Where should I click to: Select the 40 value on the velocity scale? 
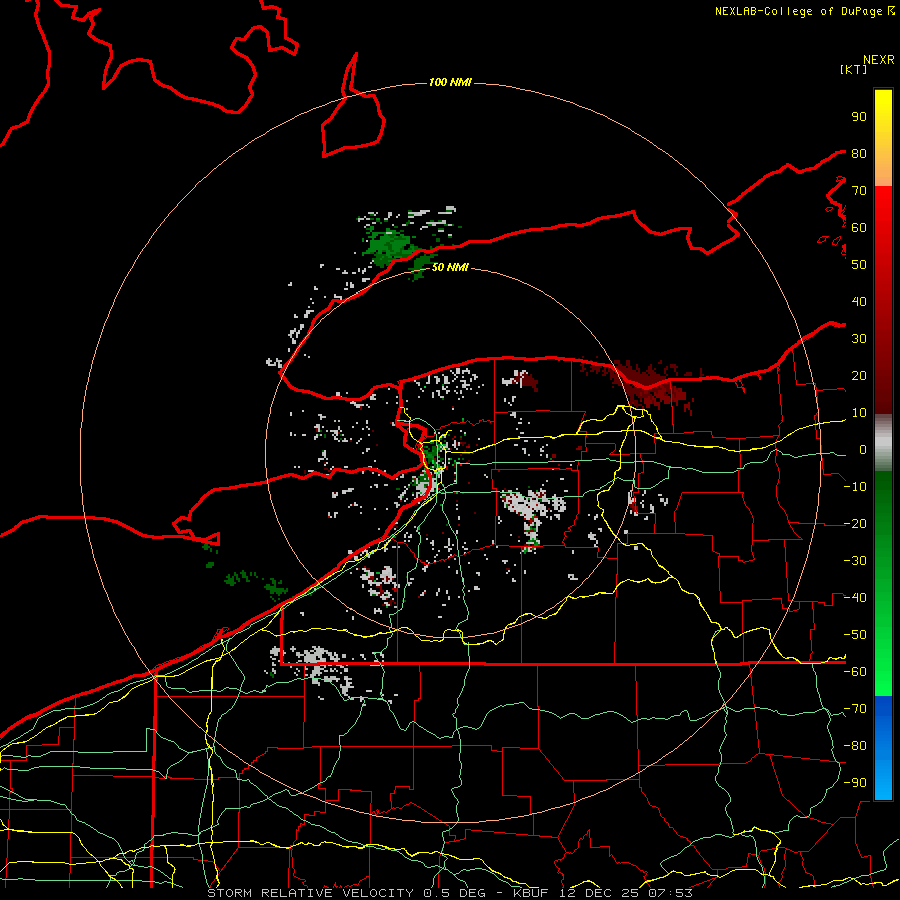click(859, 302)
